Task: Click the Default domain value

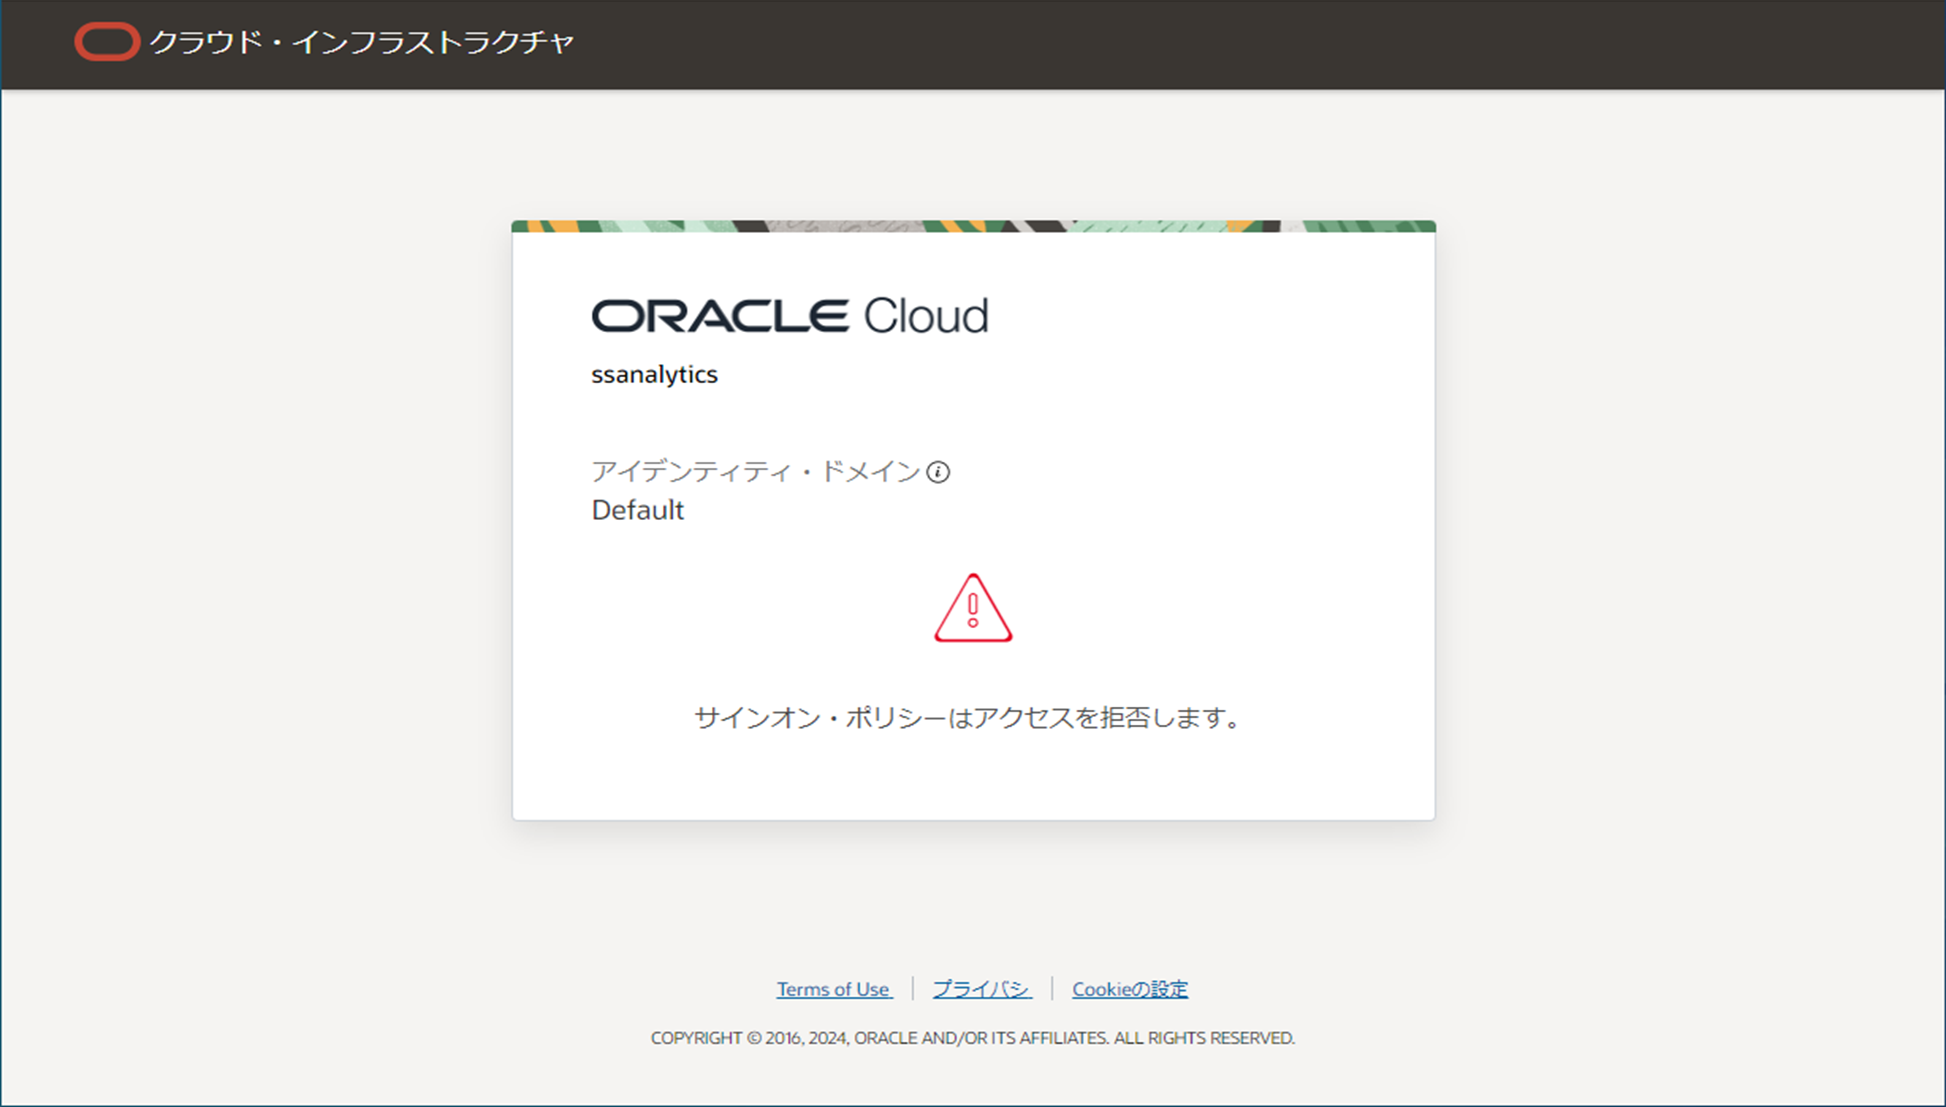Action: 638,510
